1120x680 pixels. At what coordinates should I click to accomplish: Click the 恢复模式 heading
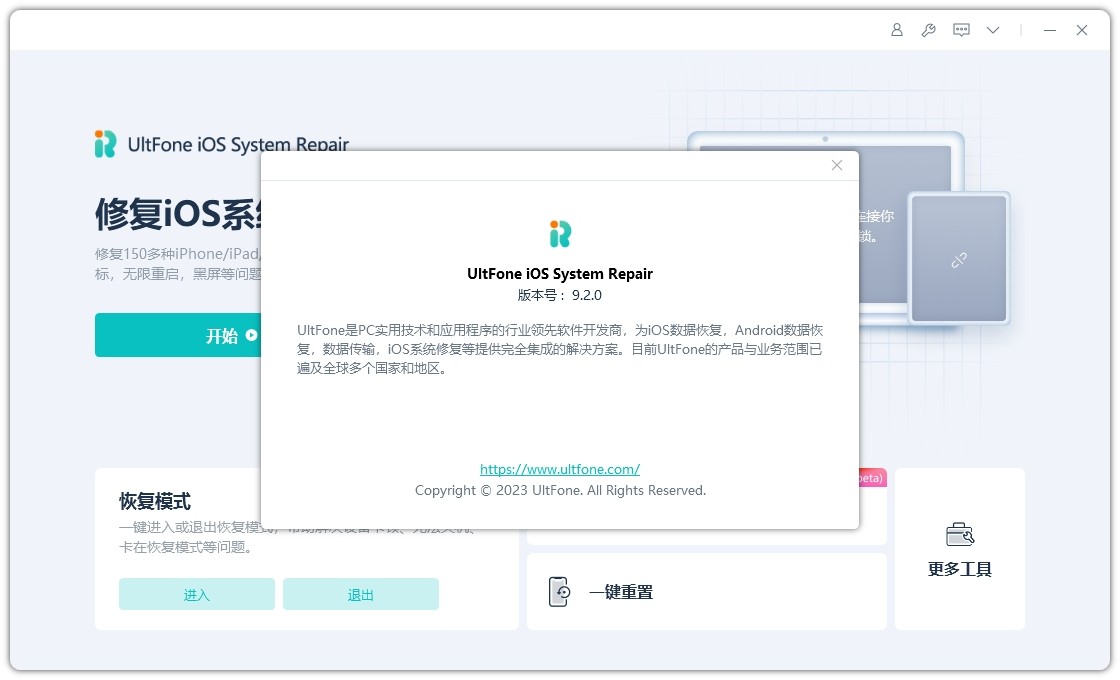tap(155, 501)
